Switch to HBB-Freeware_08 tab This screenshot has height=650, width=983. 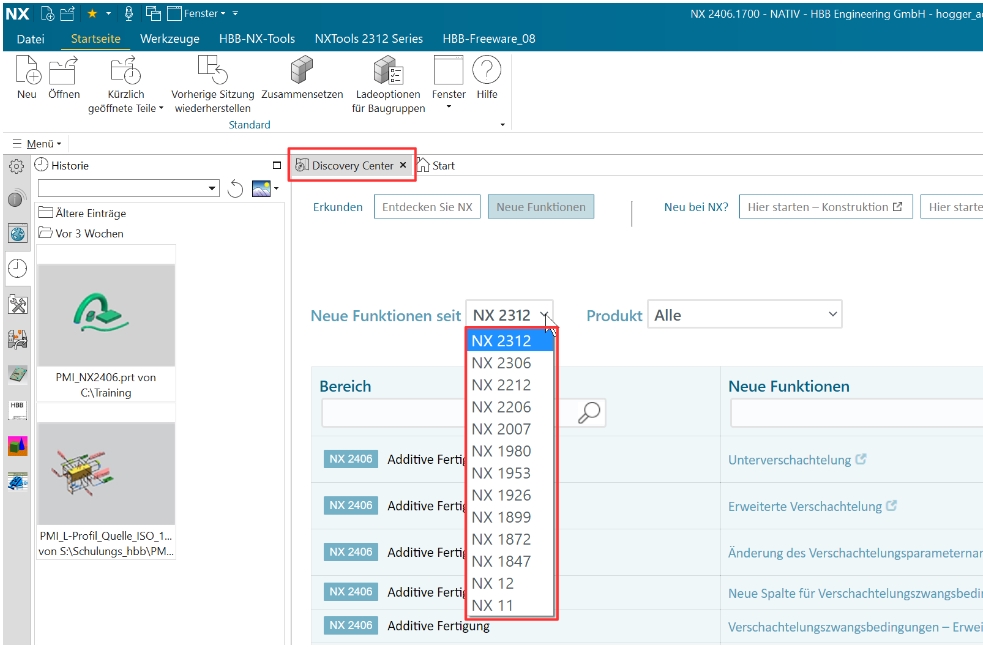[489, 39]
